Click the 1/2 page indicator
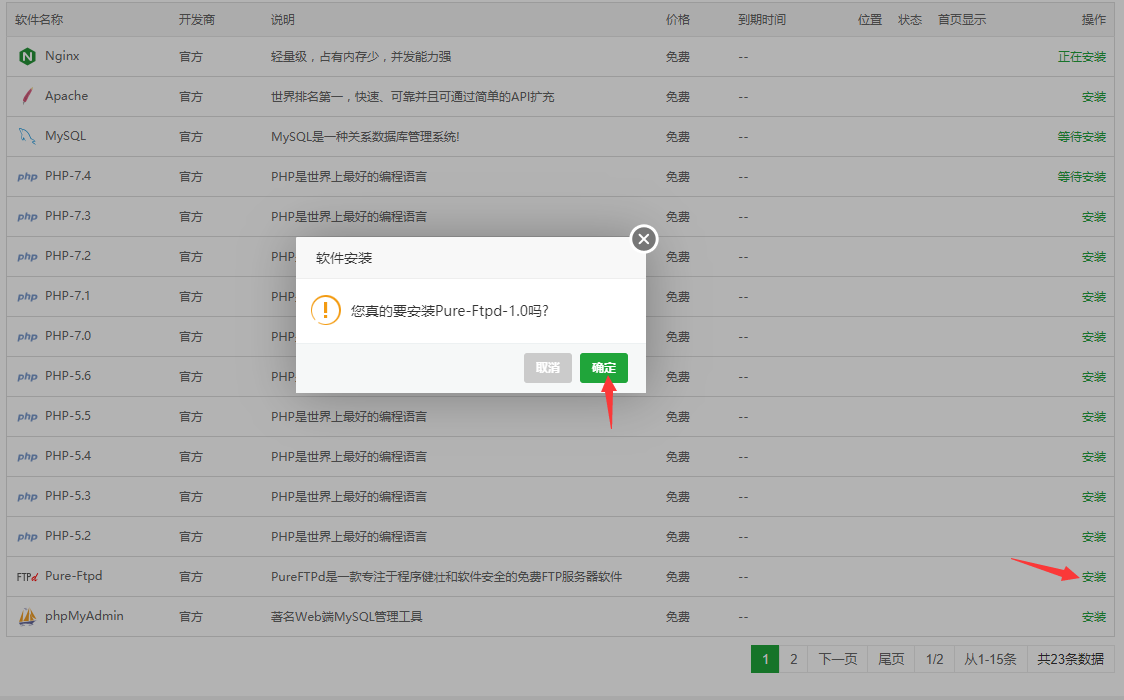The width and height of the screenshot is (1124, 700). [934, 659]
